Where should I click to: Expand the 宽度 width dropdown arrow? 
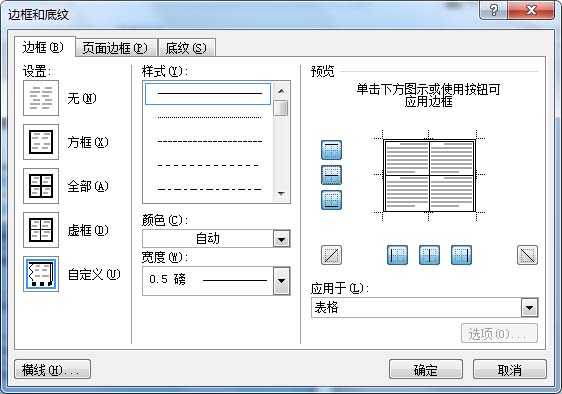(281, 281)
